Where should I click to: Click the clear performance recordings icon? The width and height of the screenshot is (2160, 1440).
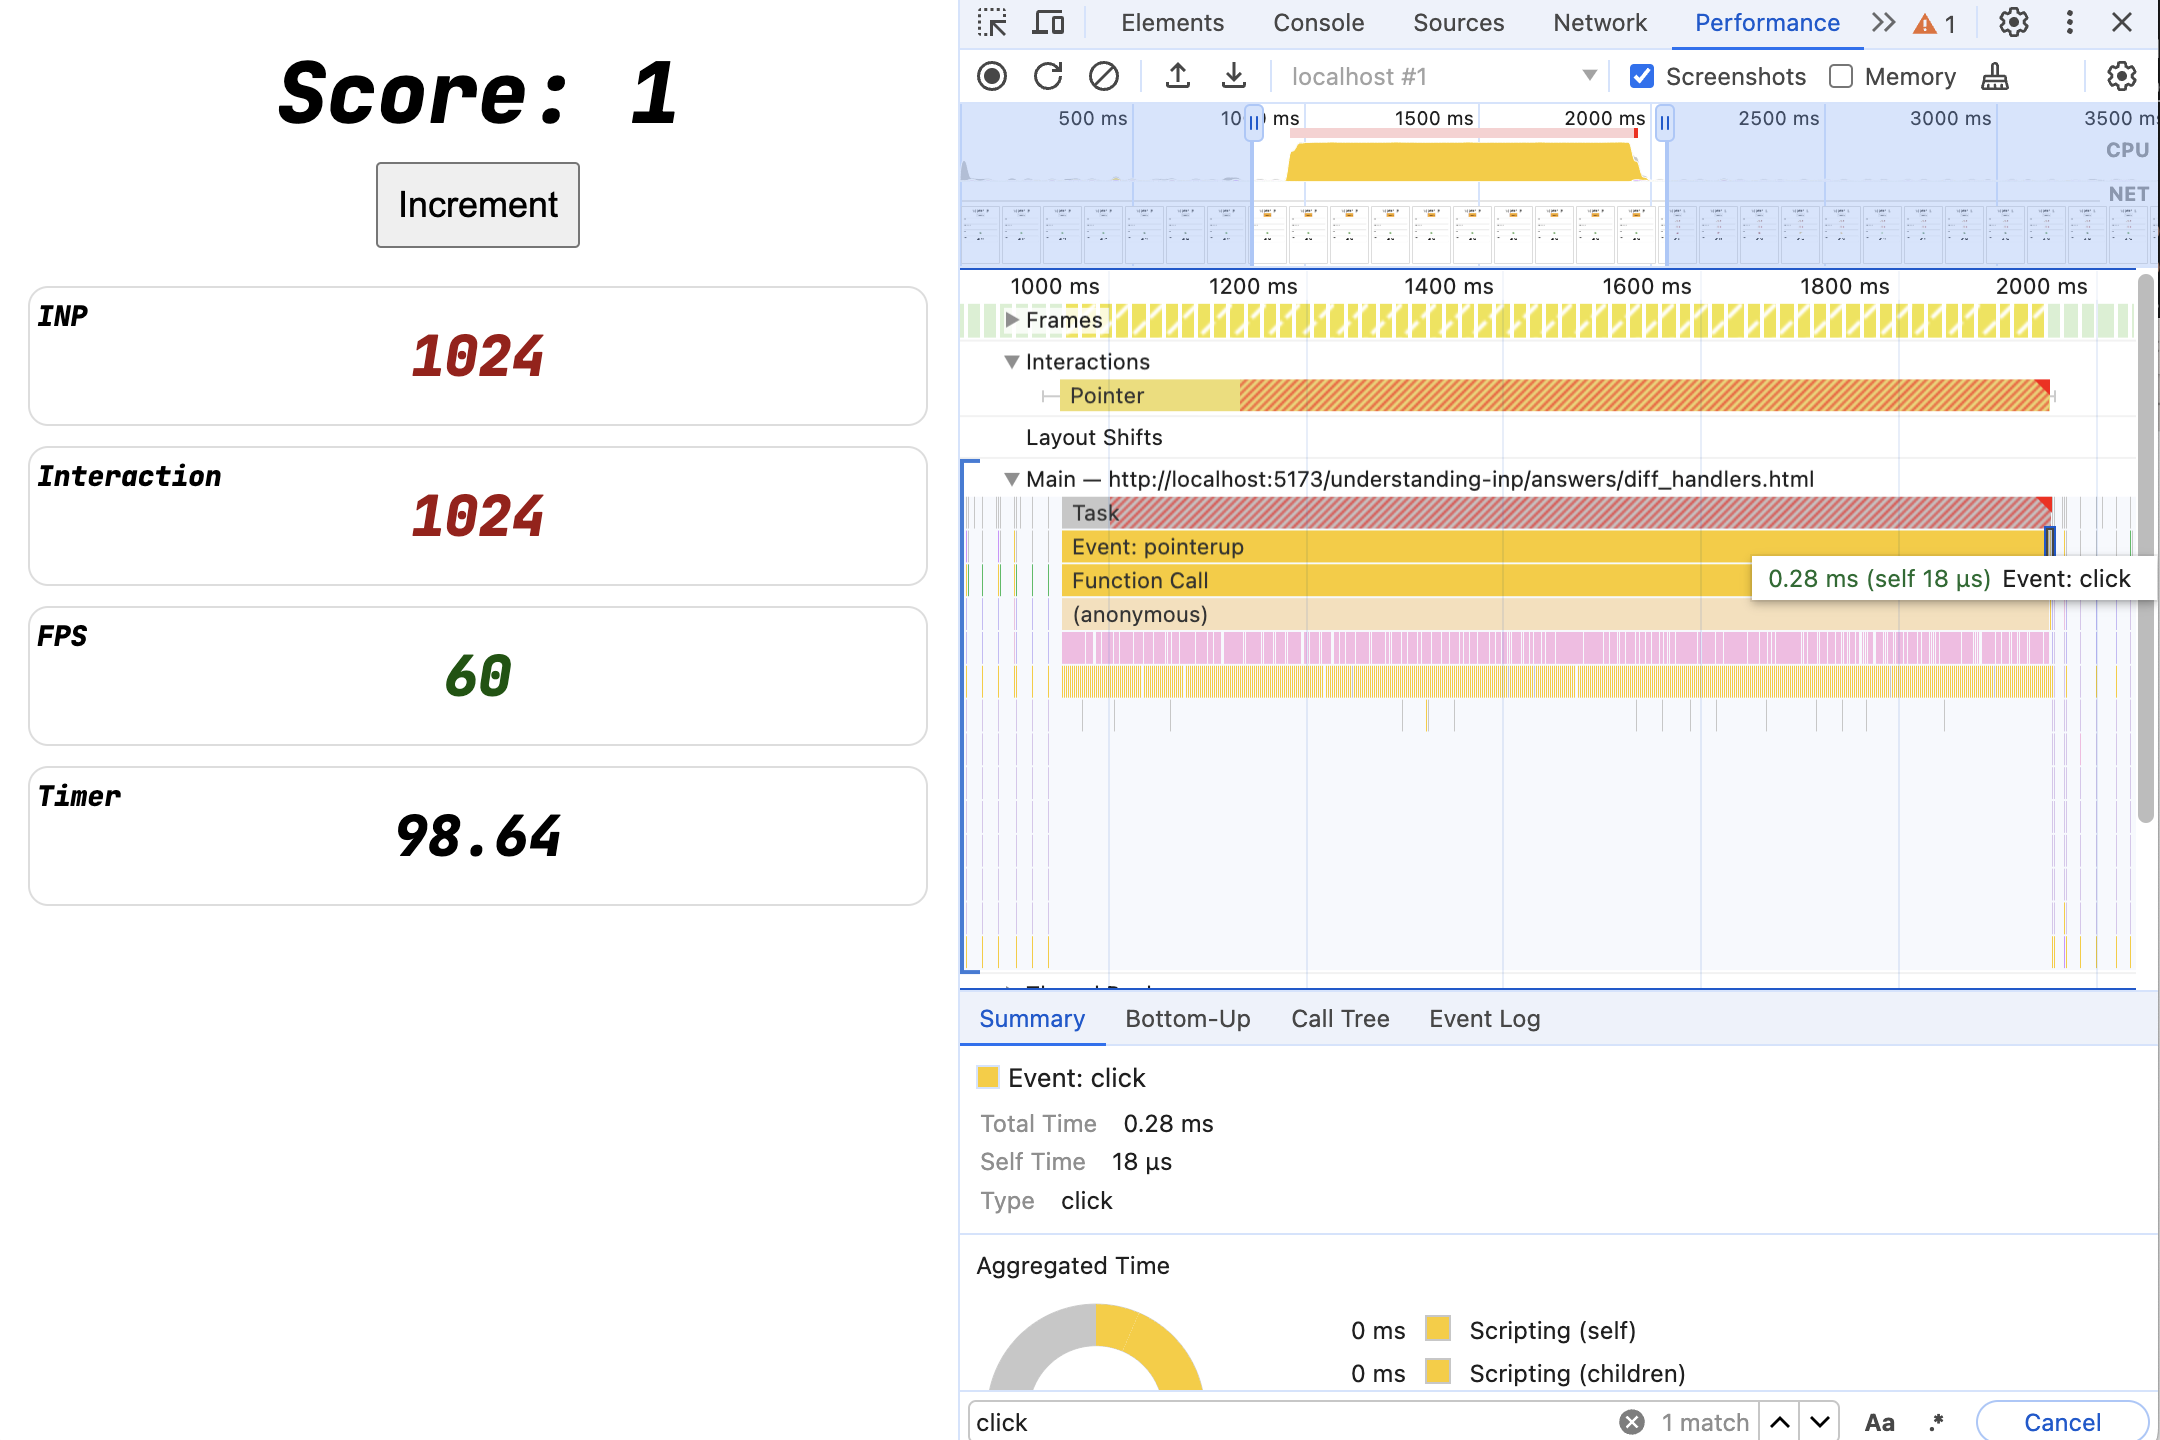point(1104,76)
